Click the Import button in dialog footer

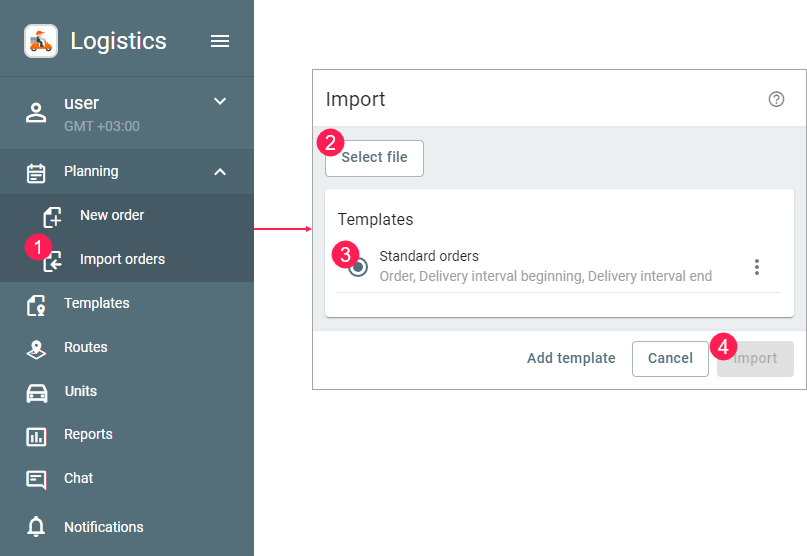(x=755, y=359)
